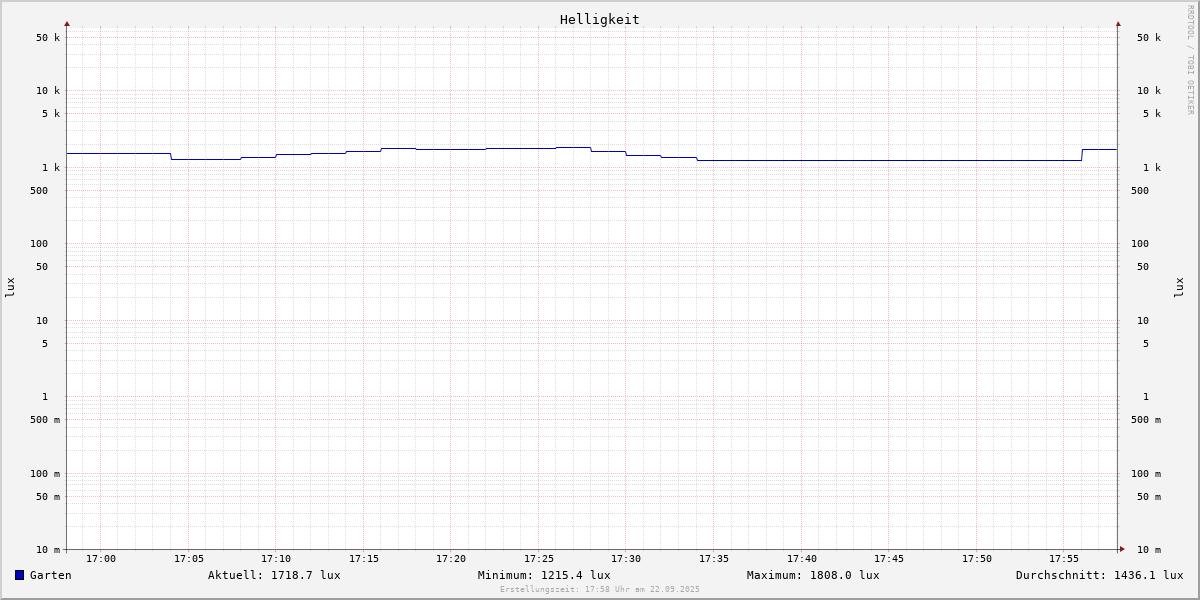Click the RRDTOOL / TOBI OETIKER watermark
Viewport: 1200px width, 600px height.
1190,60
